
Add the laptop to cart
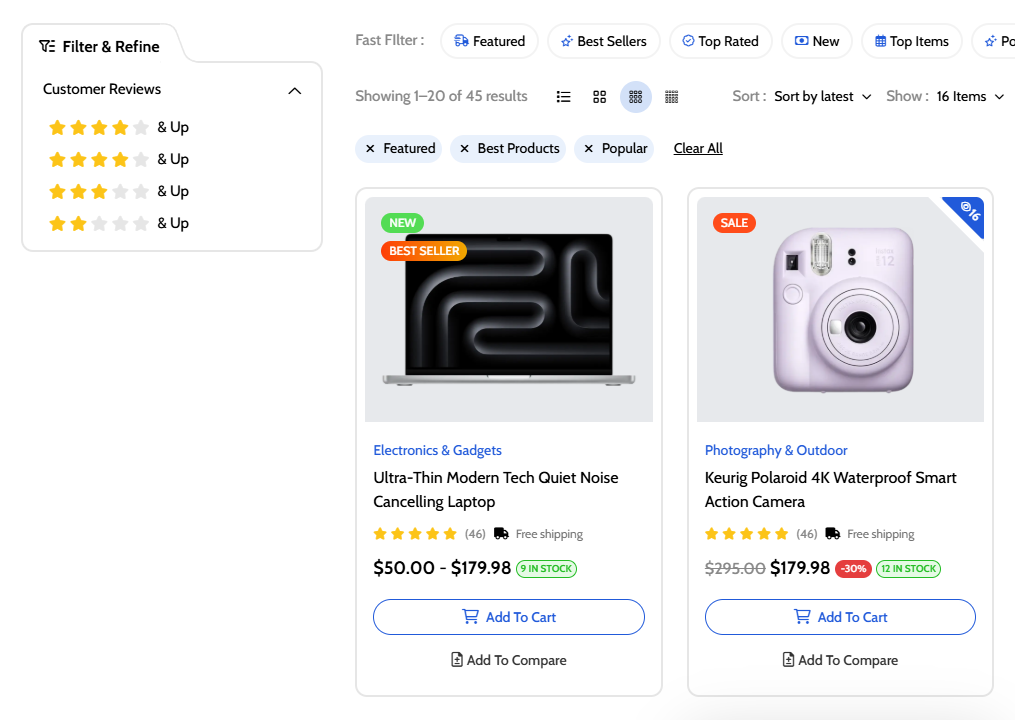click(508, 617)
